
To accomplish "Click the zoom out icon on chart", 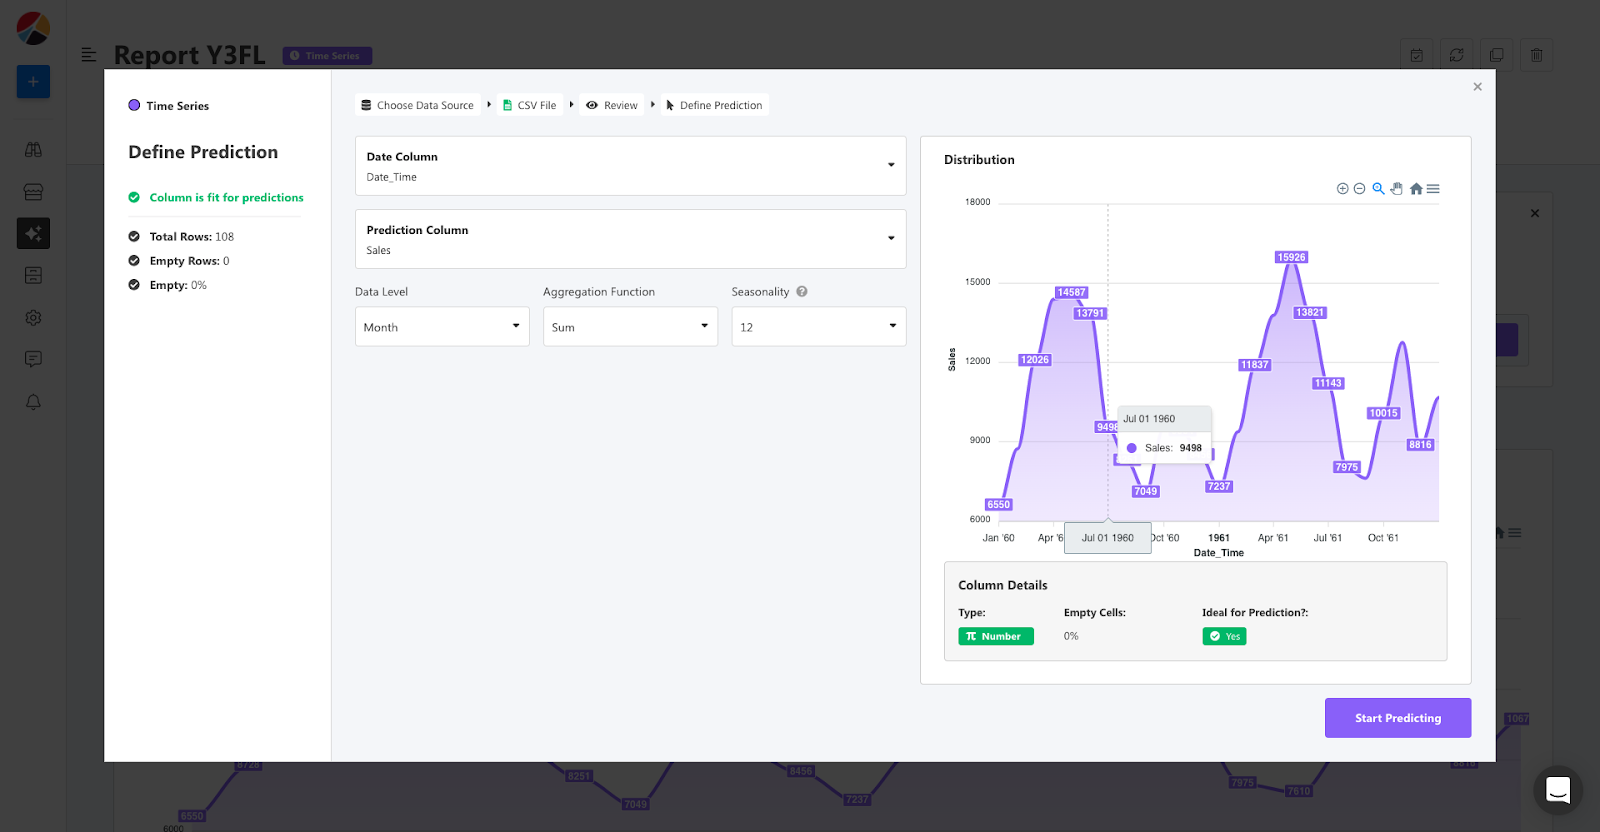I will click(x=1359, y=189).
